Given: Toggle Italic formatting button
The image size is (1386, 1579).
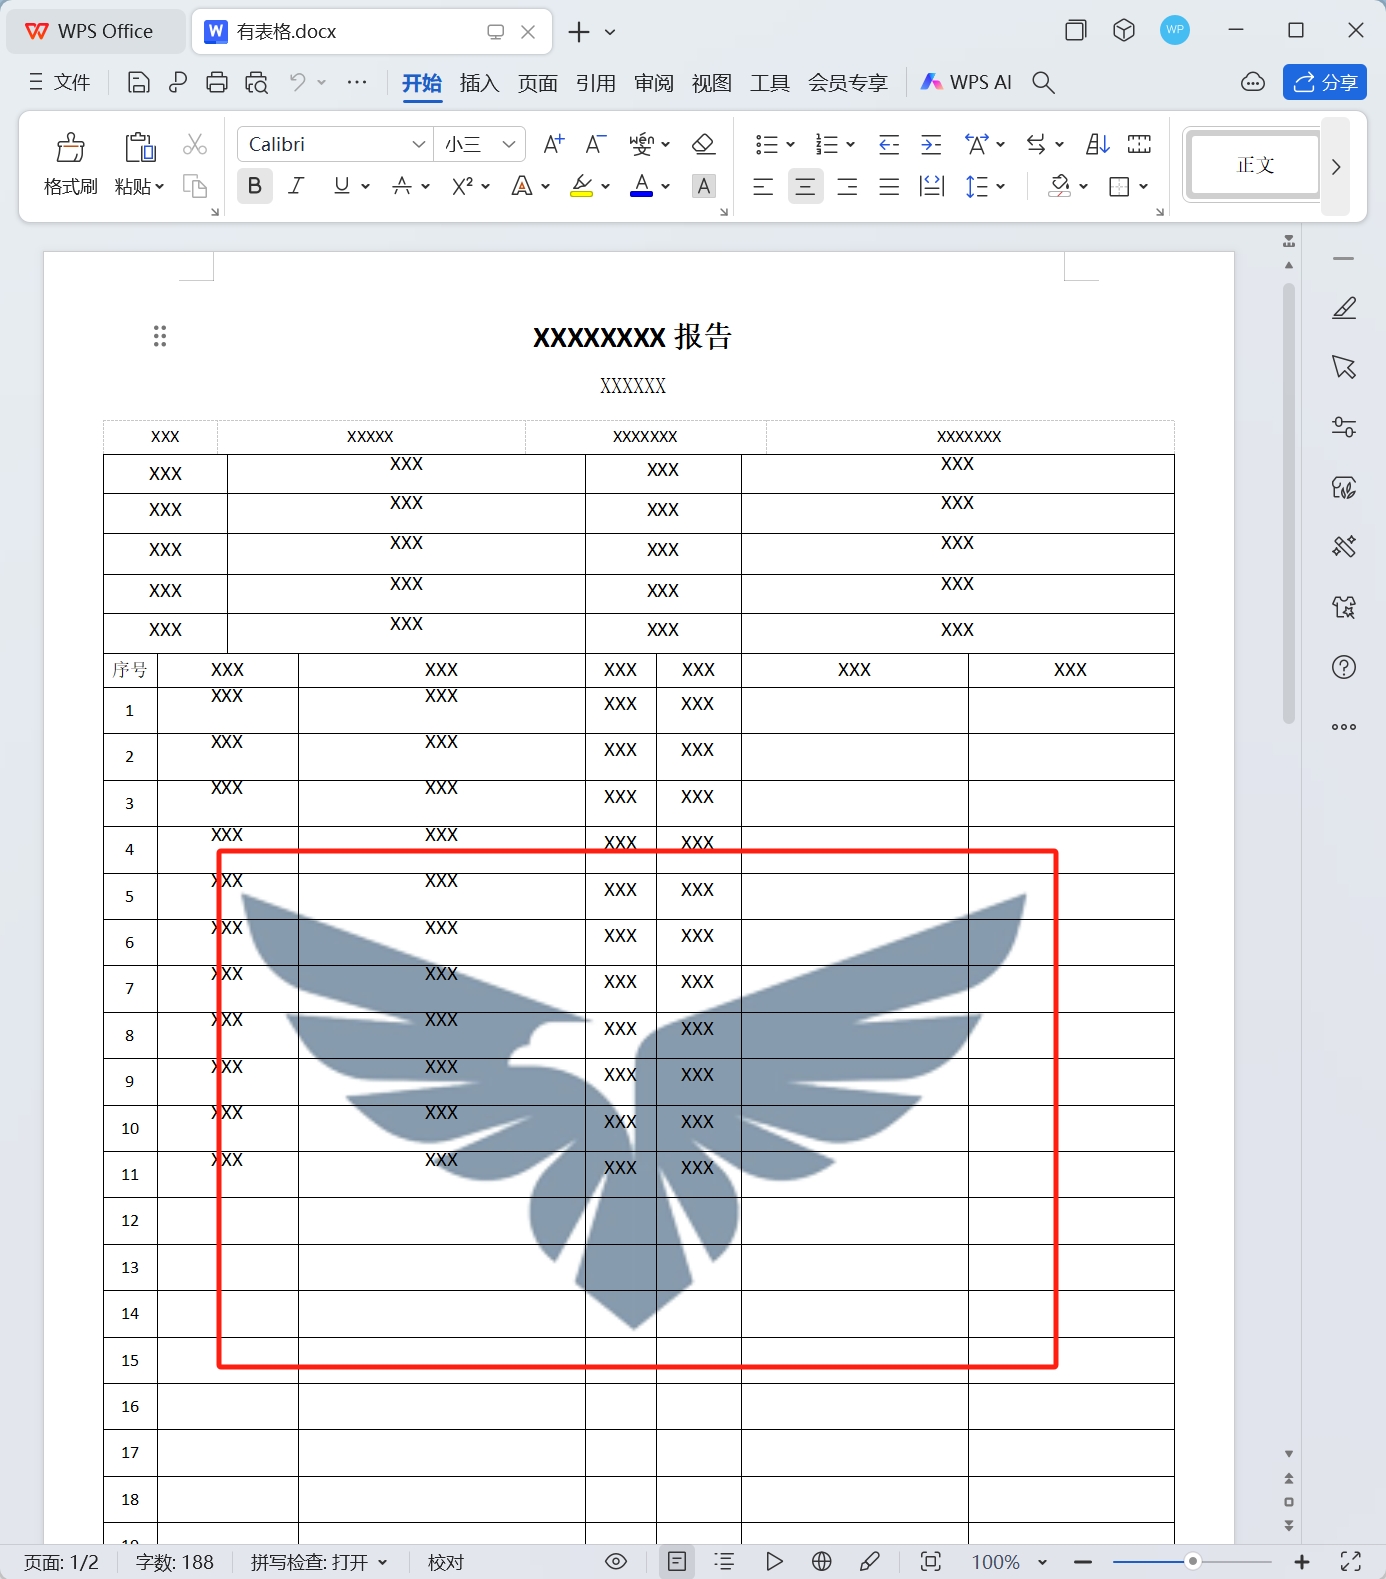Looking at the screenshot, I should 296,185.
